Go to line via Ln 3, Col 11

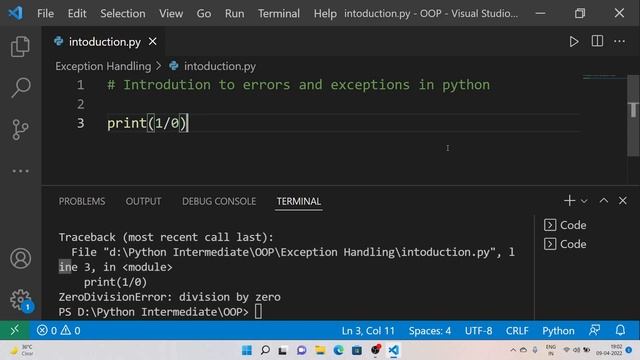click(368, 331)
